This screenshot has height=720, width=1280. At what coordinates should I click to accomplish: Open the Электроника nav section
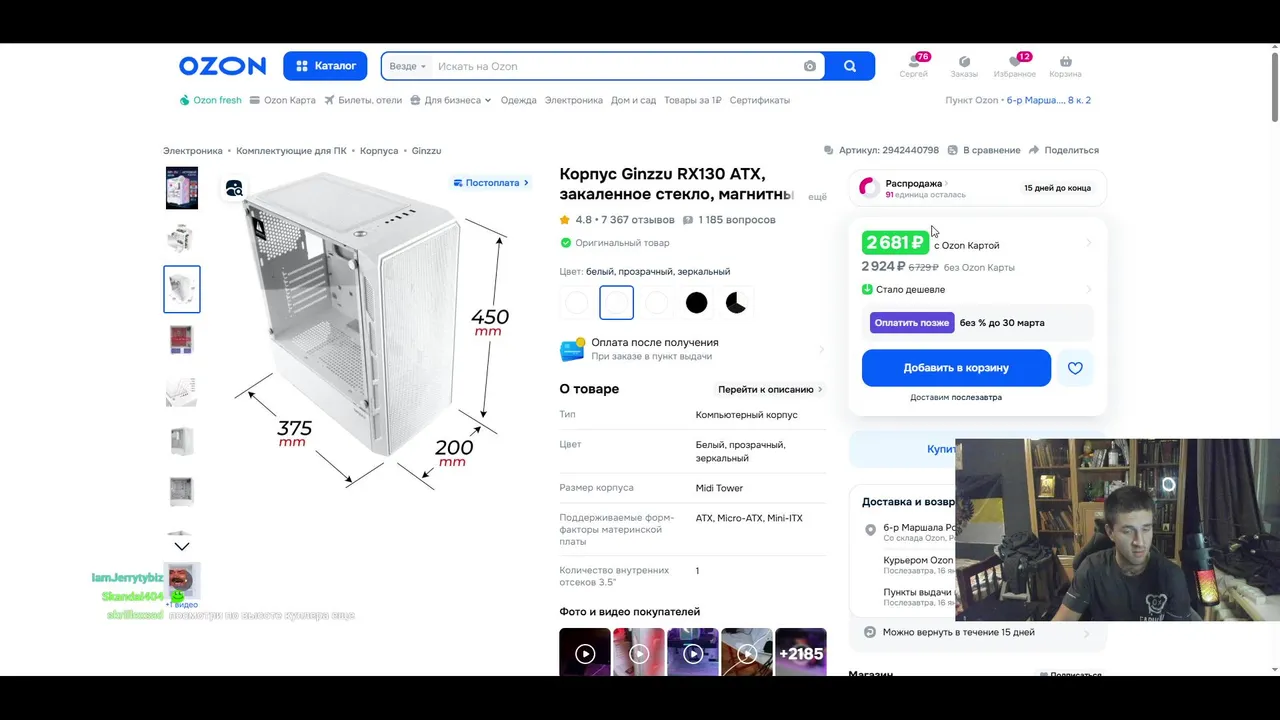coord(573,100)
